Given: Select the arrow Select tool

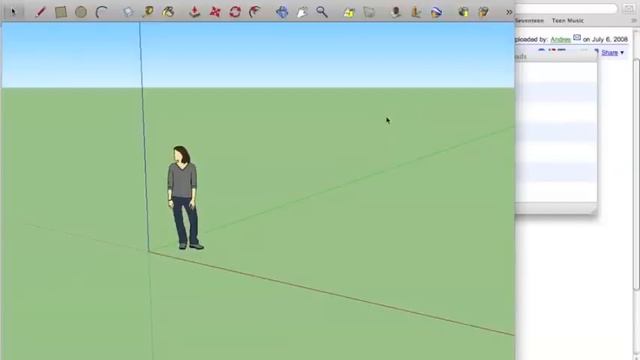Looking at the screenshot, I should coord(13,11).
